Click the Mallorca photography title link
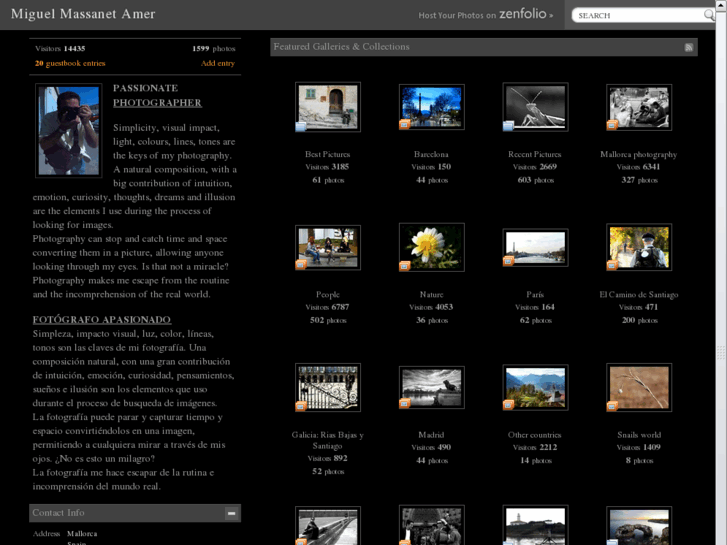Screen dimensions: 727x545 (638, 154)
